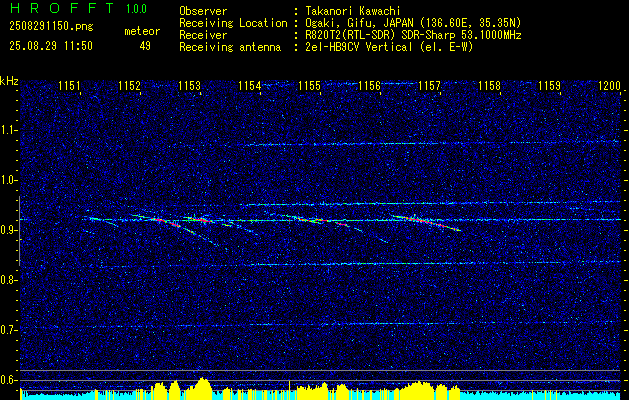Click the file name 2508291150.png
The width and height of the screenshot is (629, 400).
51,27
